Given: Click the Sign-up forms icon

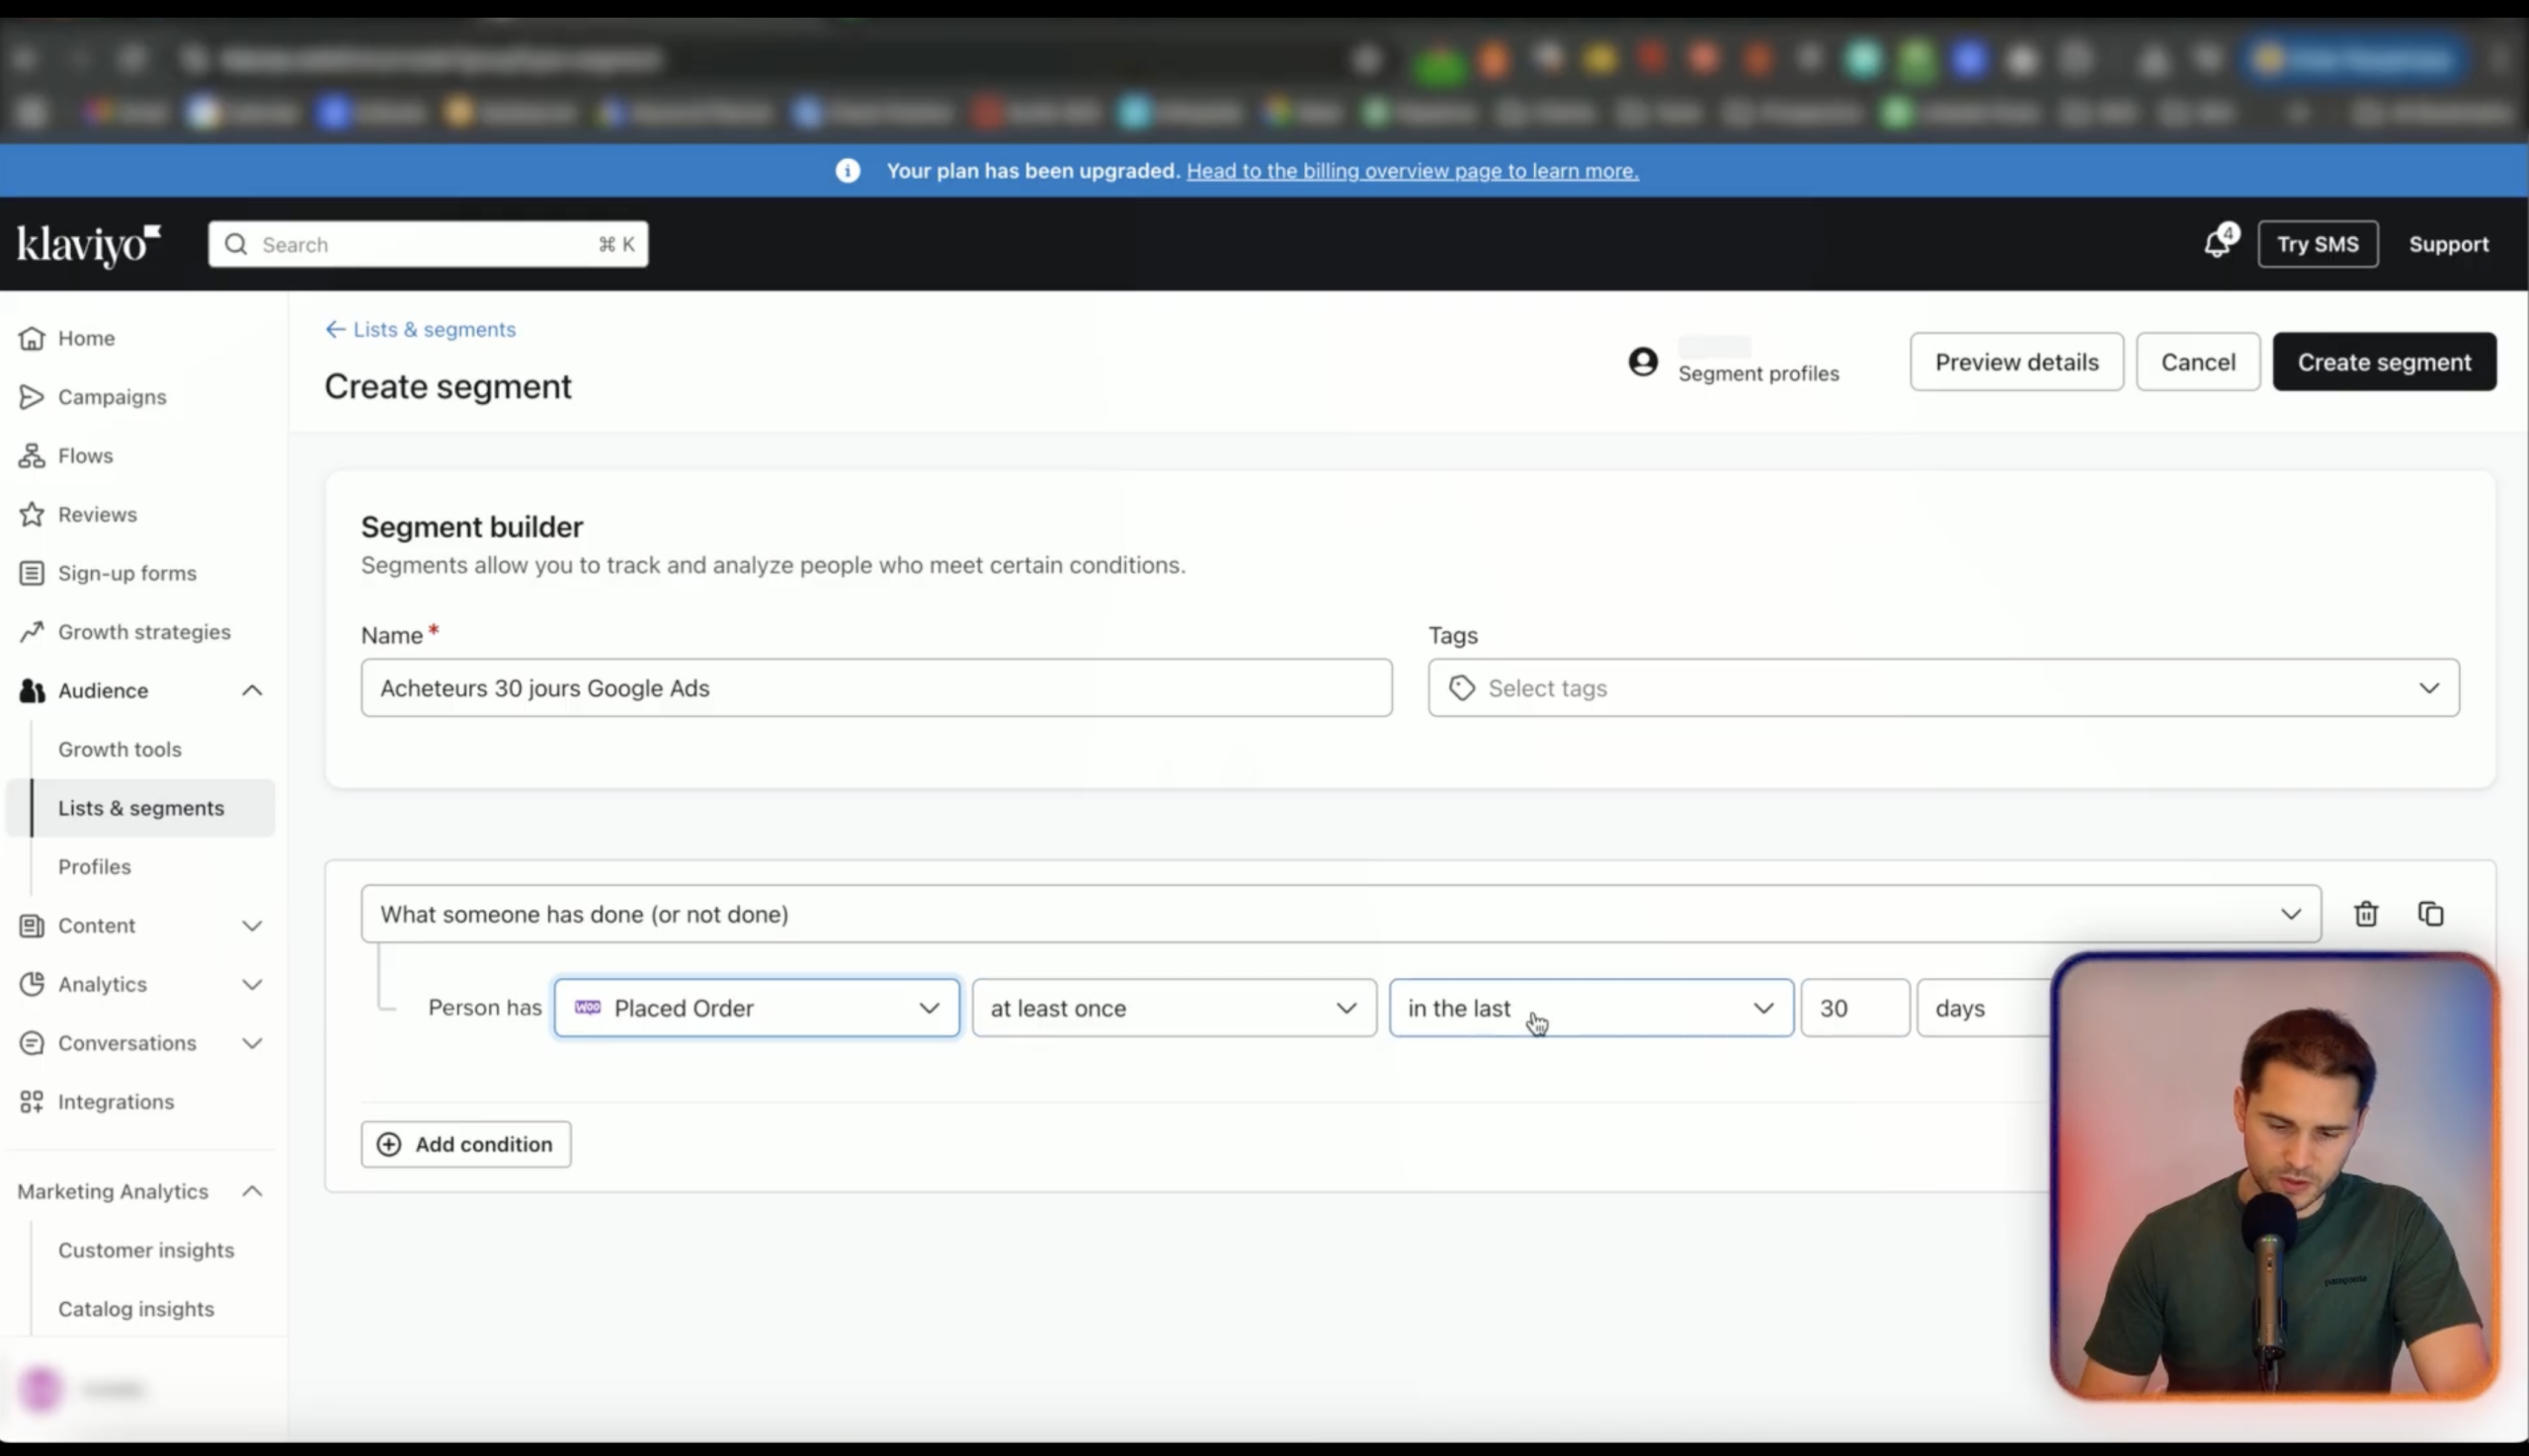Looking at the screenshot, I should [x=32, y=573].
